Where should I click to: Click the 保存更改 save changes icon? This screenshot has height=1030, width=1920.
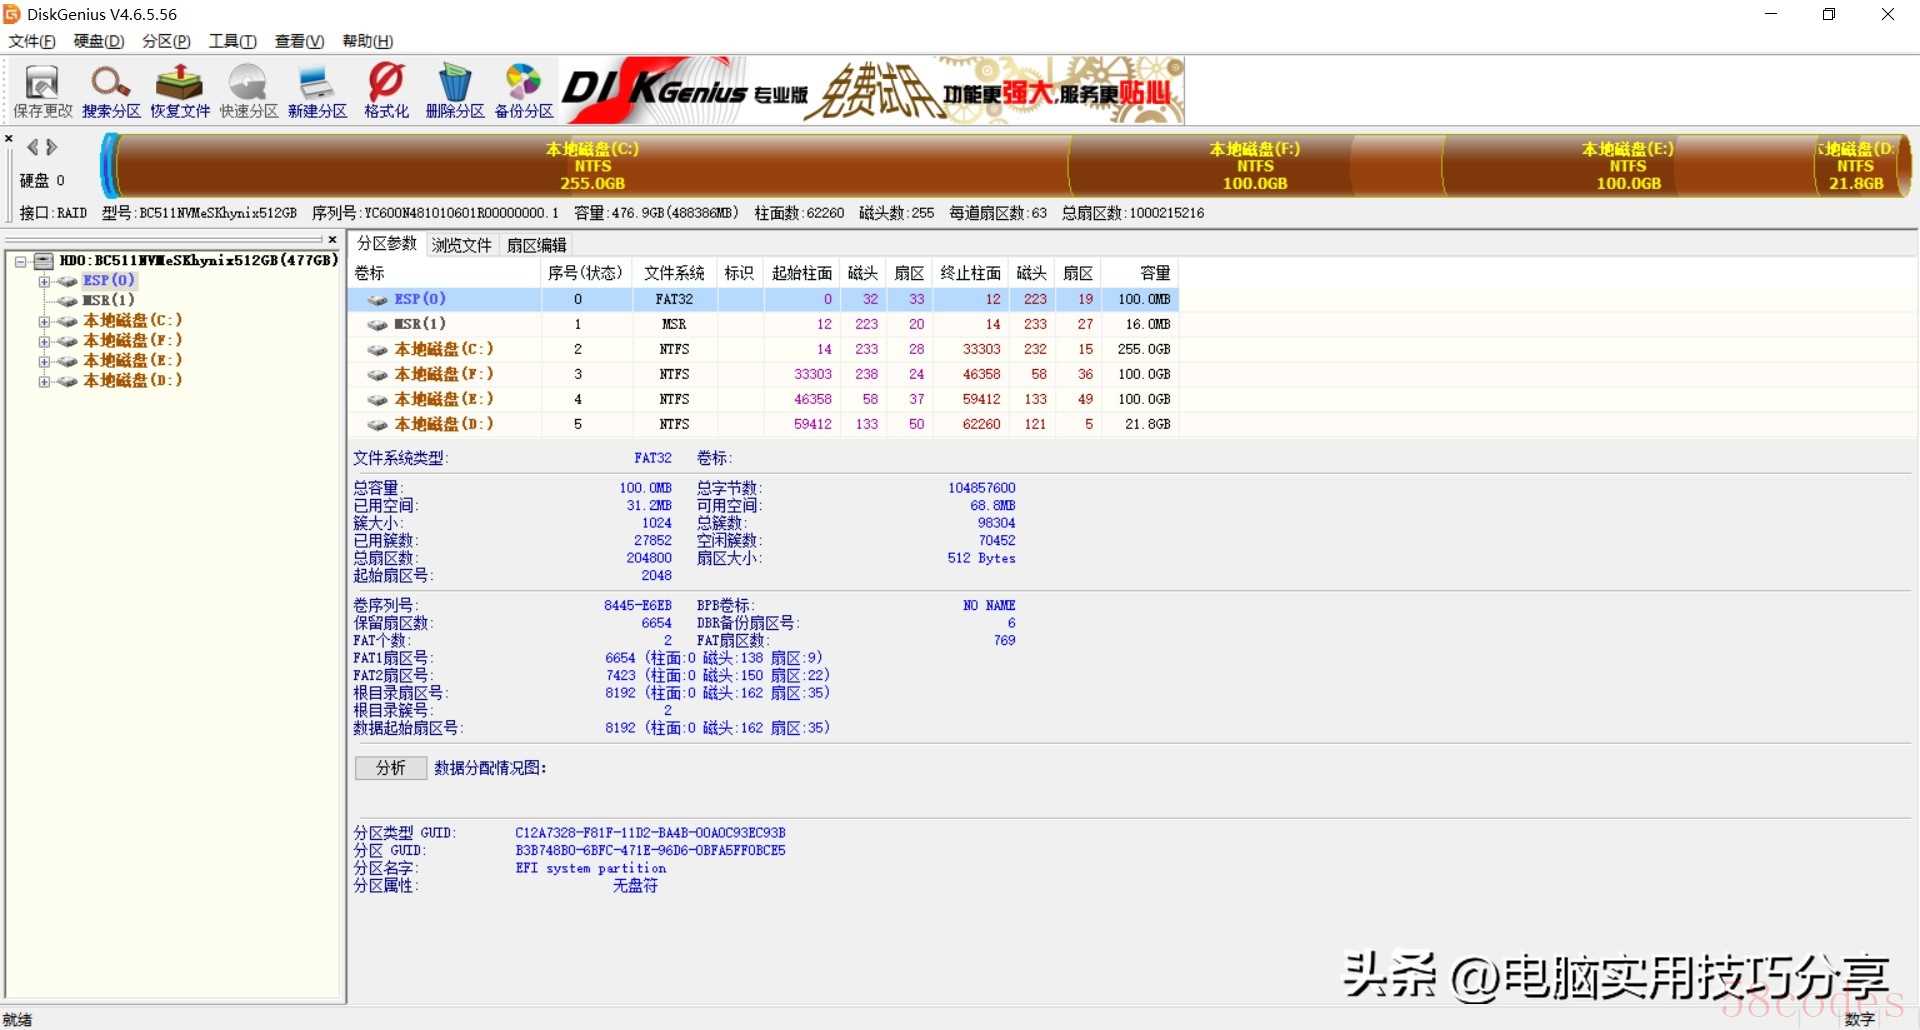coord(42,91)
